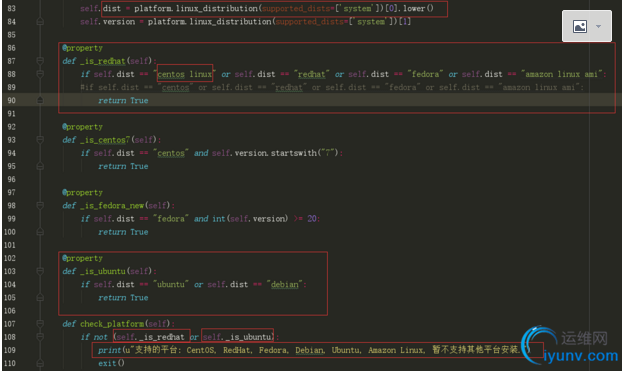Click the number 20 on line 99
Viewport: 624px width, 372px height.
tap(312, 218)
